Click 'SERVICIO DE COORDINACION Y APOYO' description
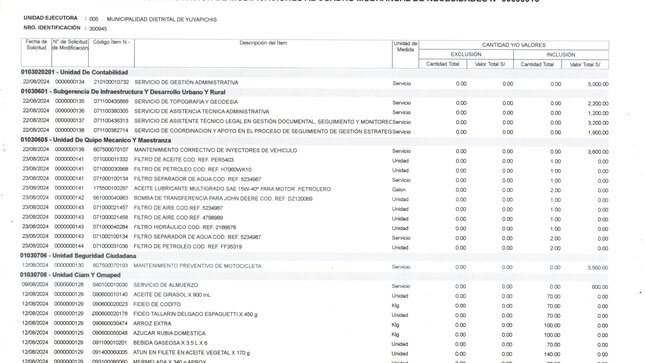 [263, 131]
